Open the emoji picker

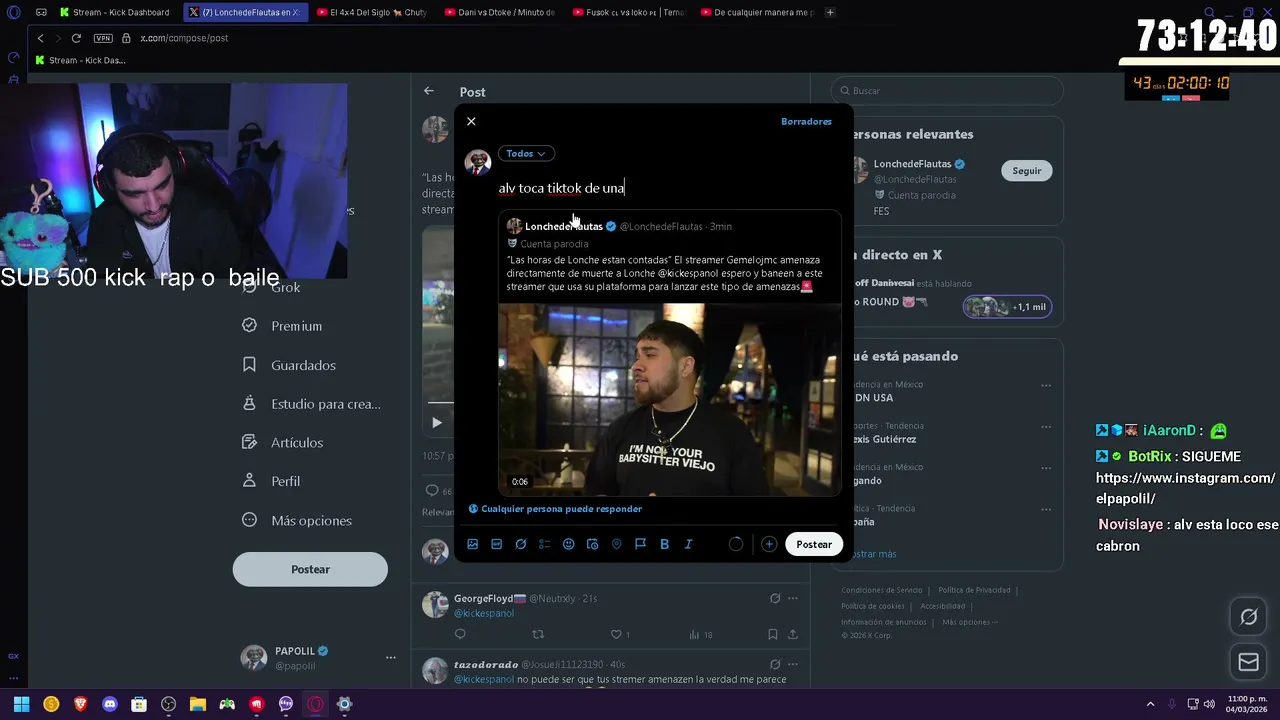click(569, 544)
